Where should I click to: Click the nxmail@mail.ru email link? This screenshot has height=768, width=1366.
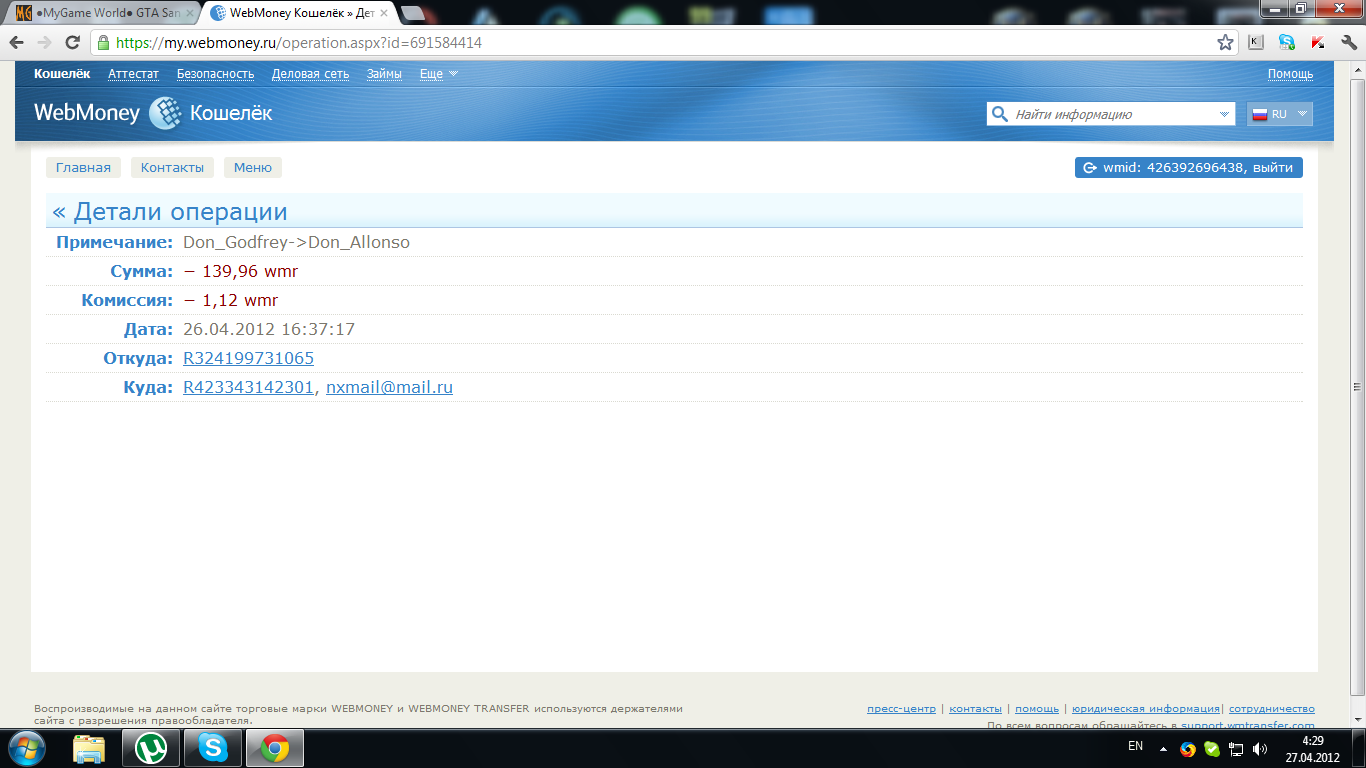click(389, 387)
